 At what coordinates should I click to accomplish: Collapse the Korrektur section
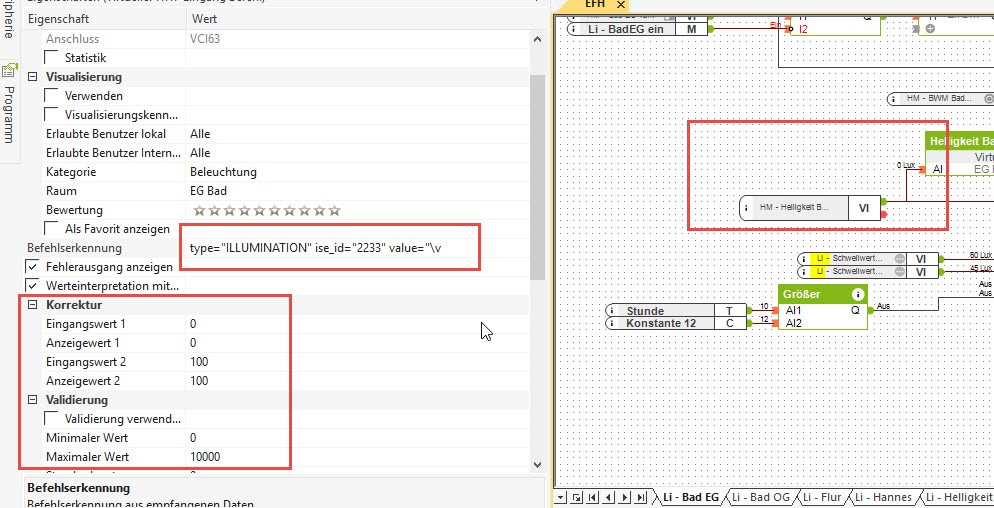[32, 305]
